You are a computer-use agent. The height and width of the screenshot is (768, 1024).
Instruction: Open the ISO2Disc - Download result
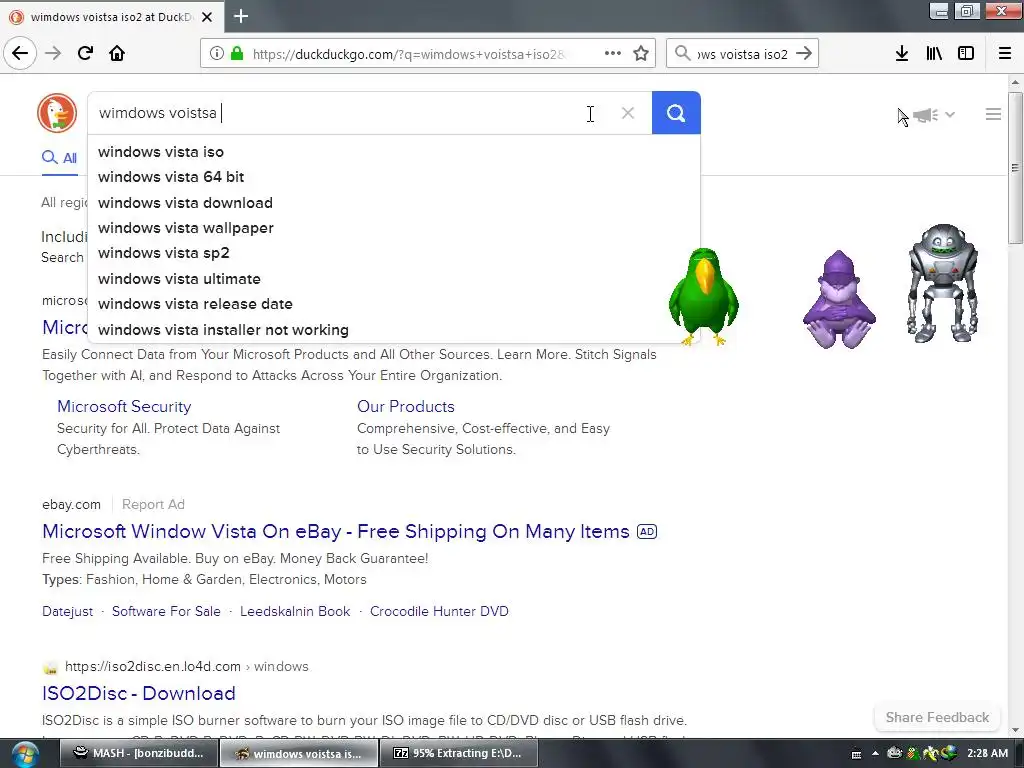(x=138, y=694)
